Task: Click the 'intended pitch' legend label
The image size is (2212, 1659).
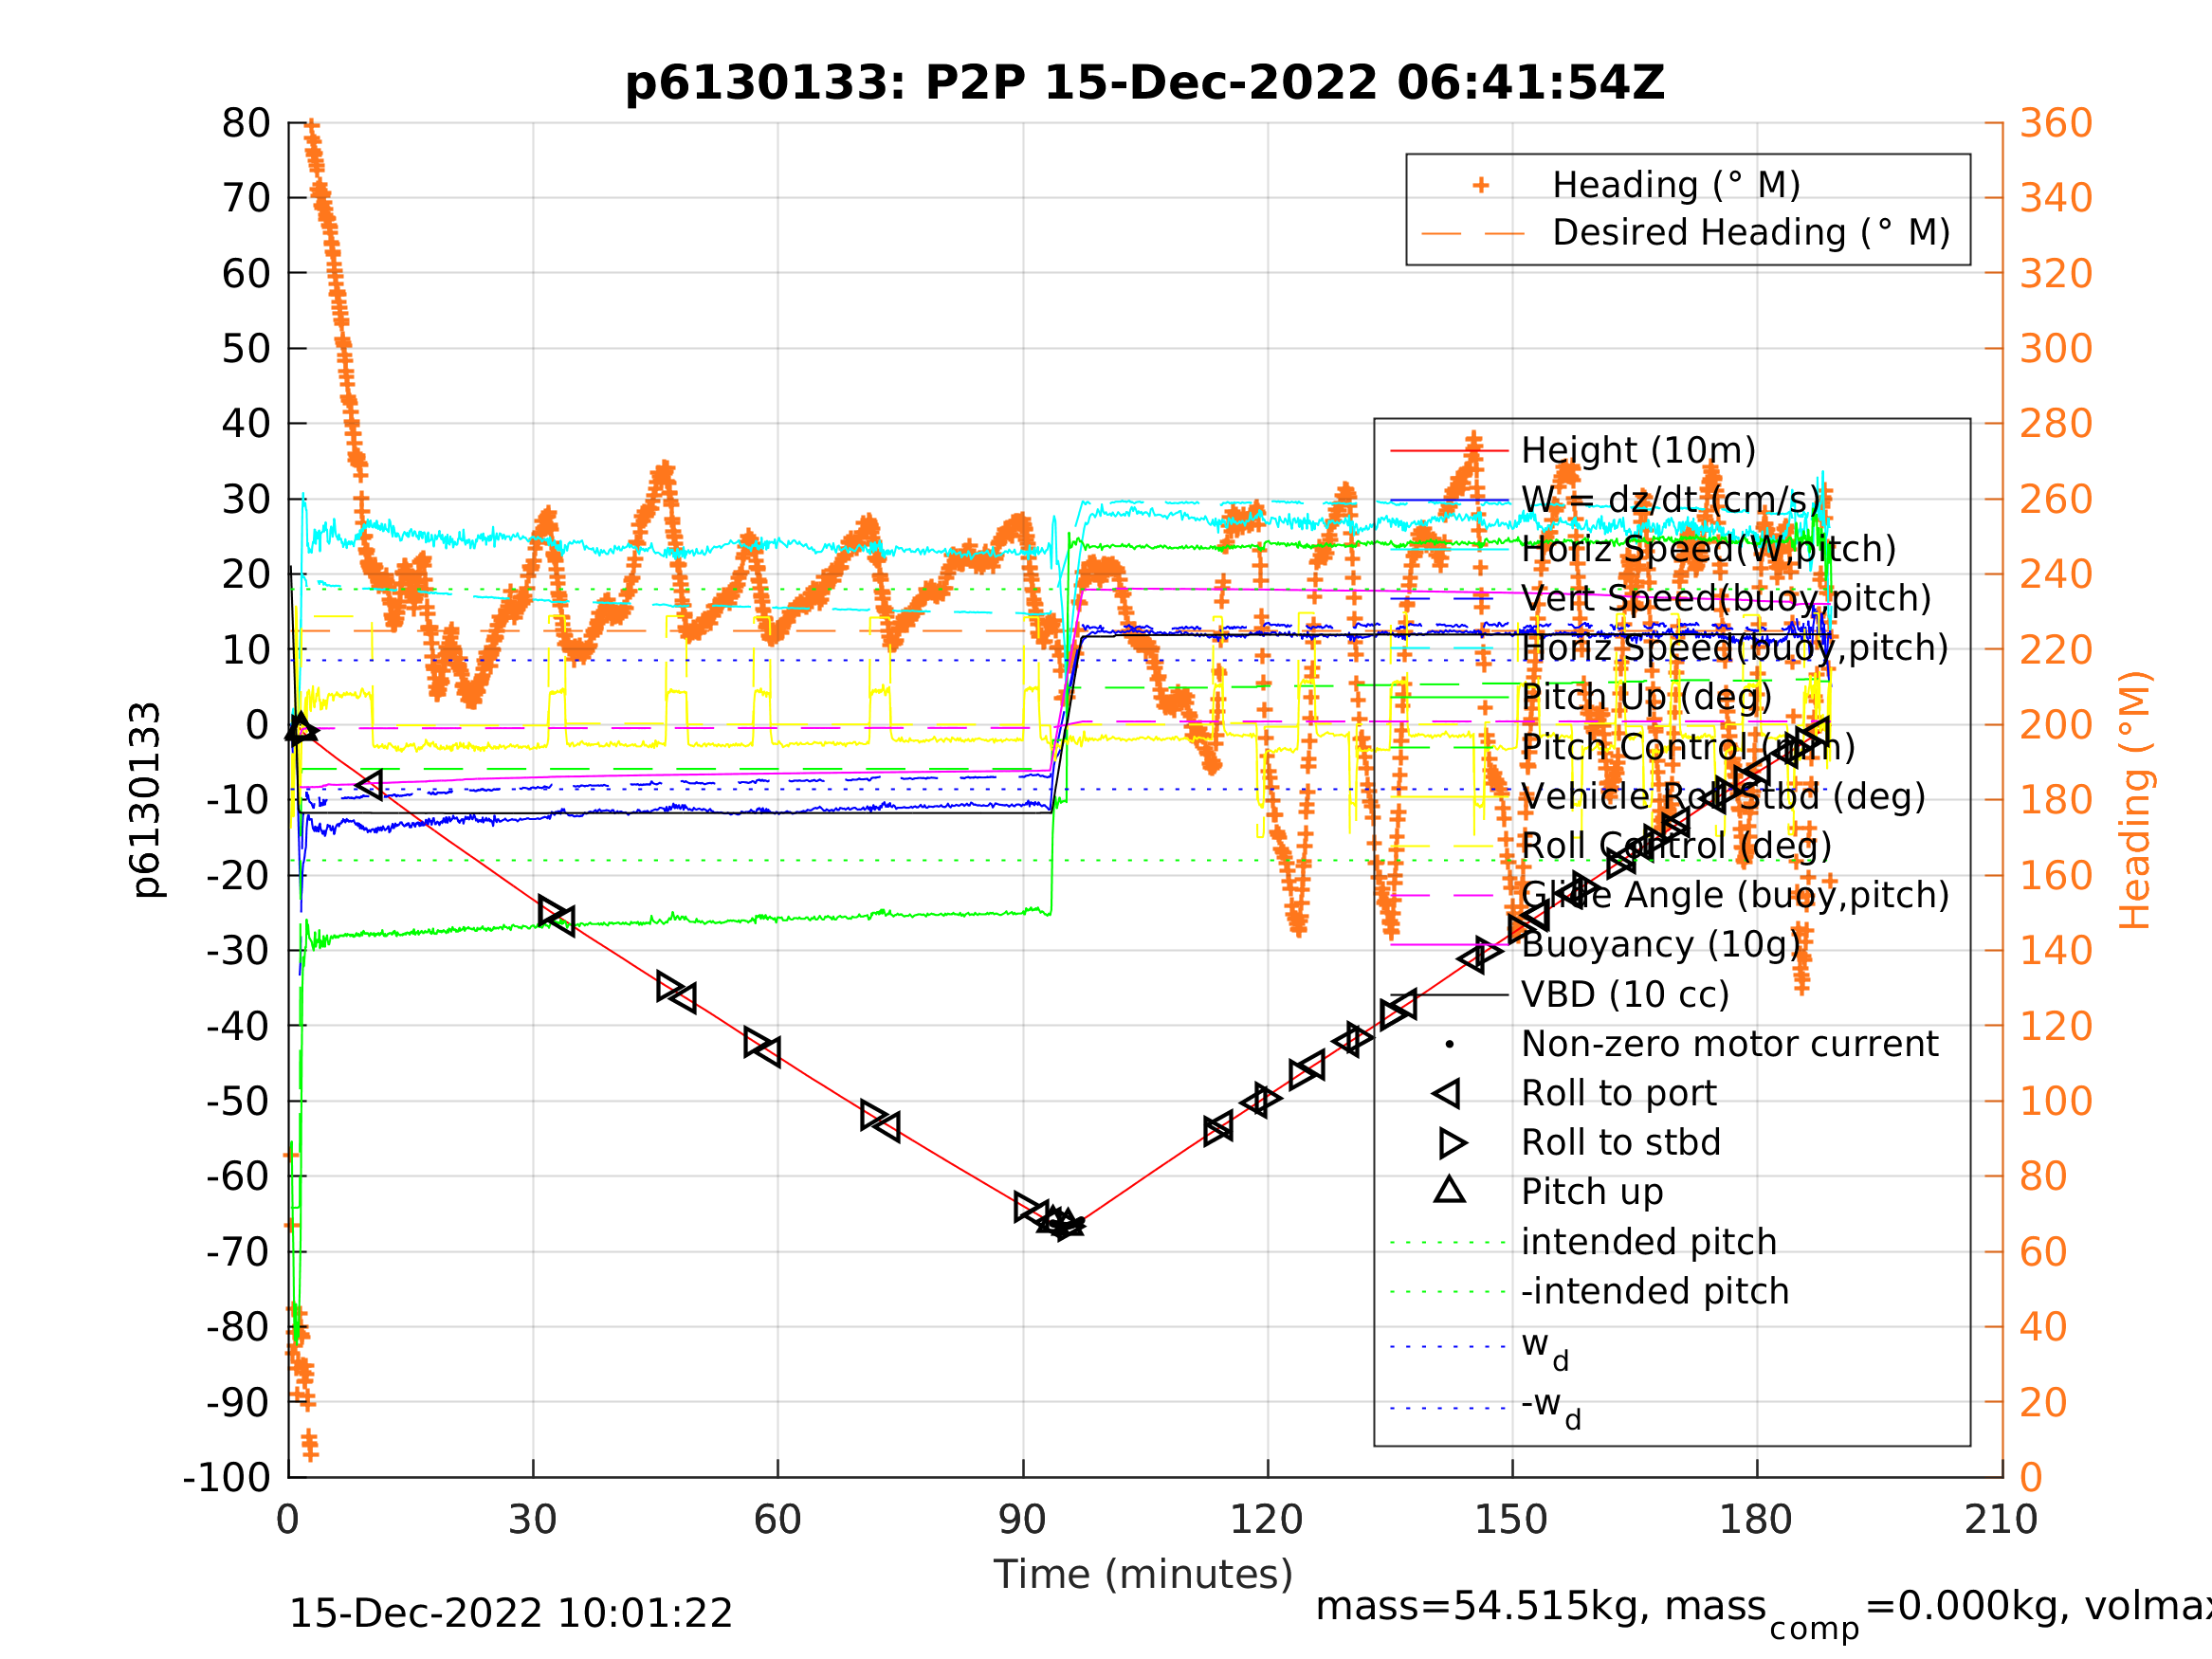Action: pyautogui.click(x=1649, y=1242)
